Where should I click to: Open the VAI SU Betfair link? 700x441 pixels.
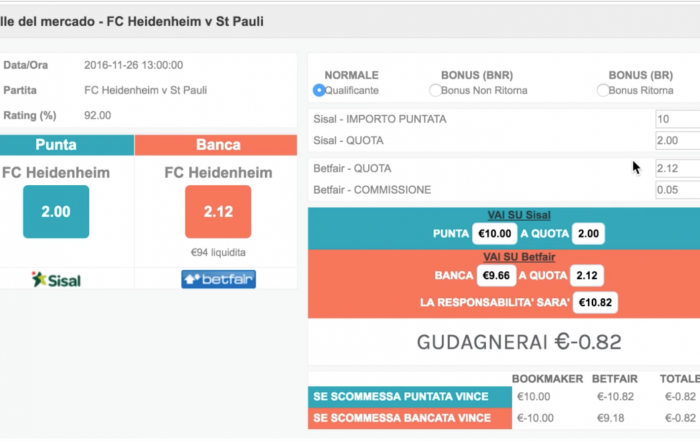519,257
